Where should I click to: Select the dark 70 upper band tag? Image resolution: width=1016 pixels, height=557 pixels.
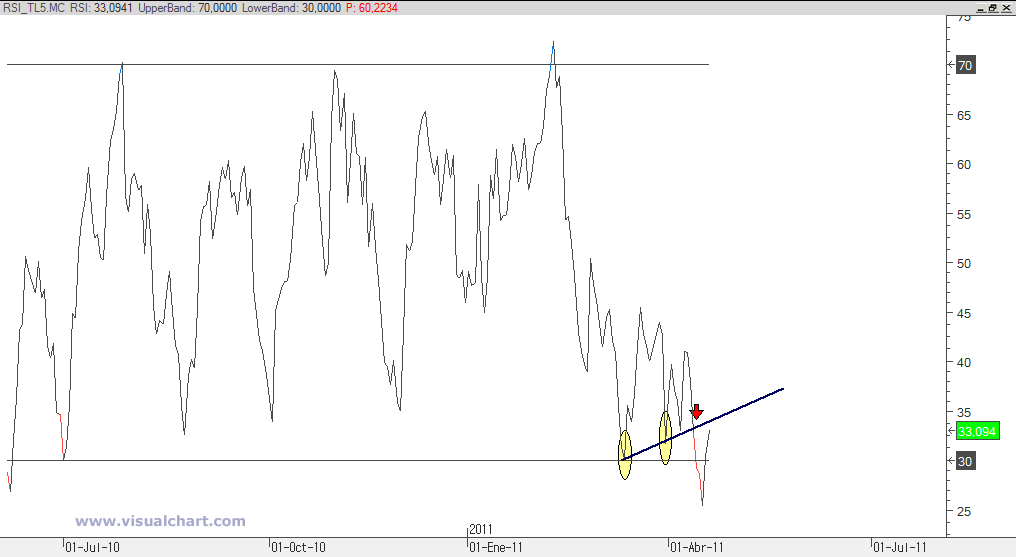[x=965, y=65]
